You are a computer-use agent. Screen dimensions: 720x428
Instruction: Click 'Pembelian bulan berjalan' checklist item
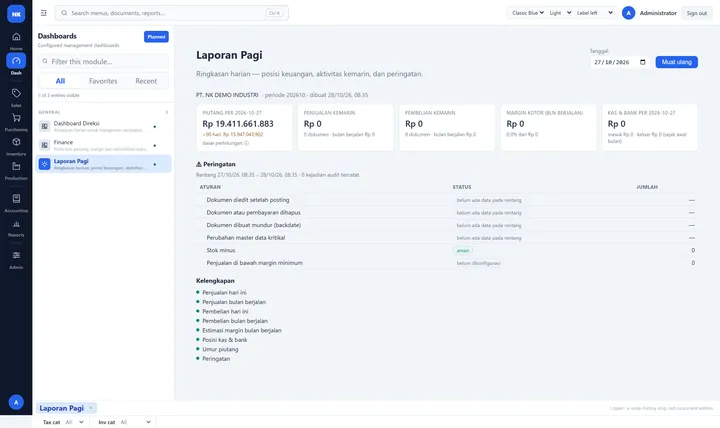coord(235,321)
